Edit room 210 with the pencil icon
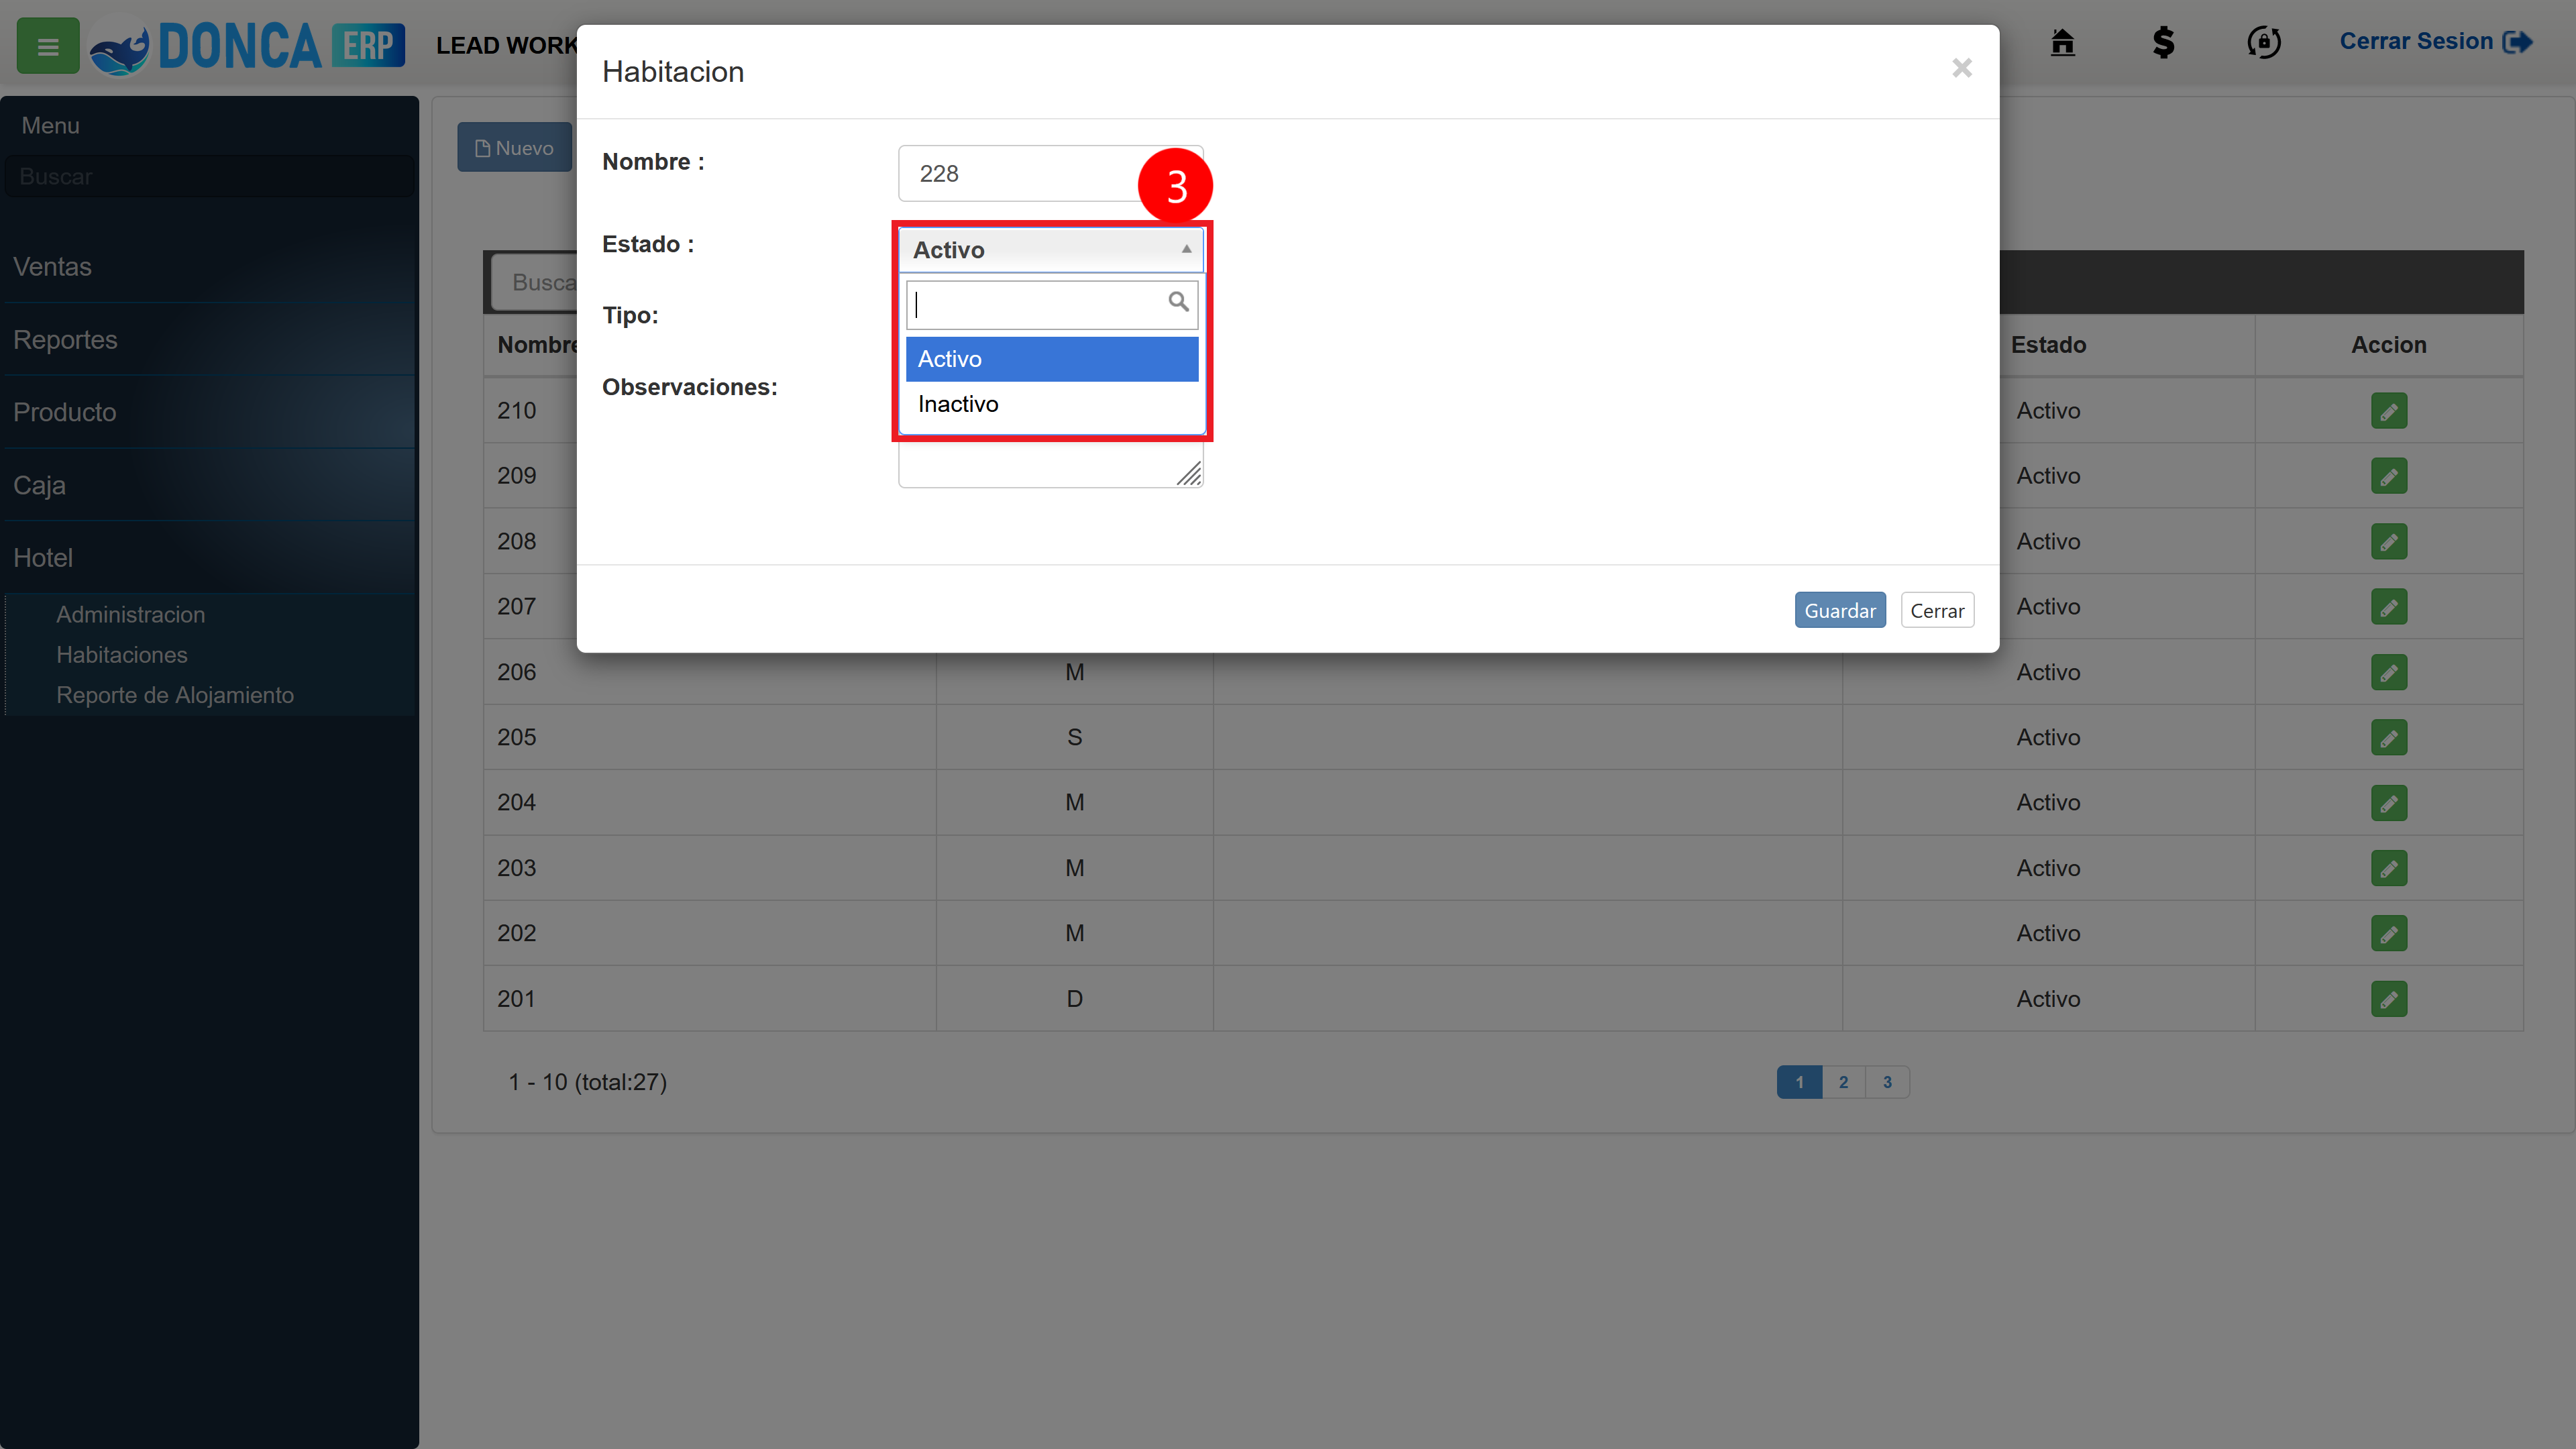The height and width of the screenshot is (1449, 2576). coord(2388,411)
